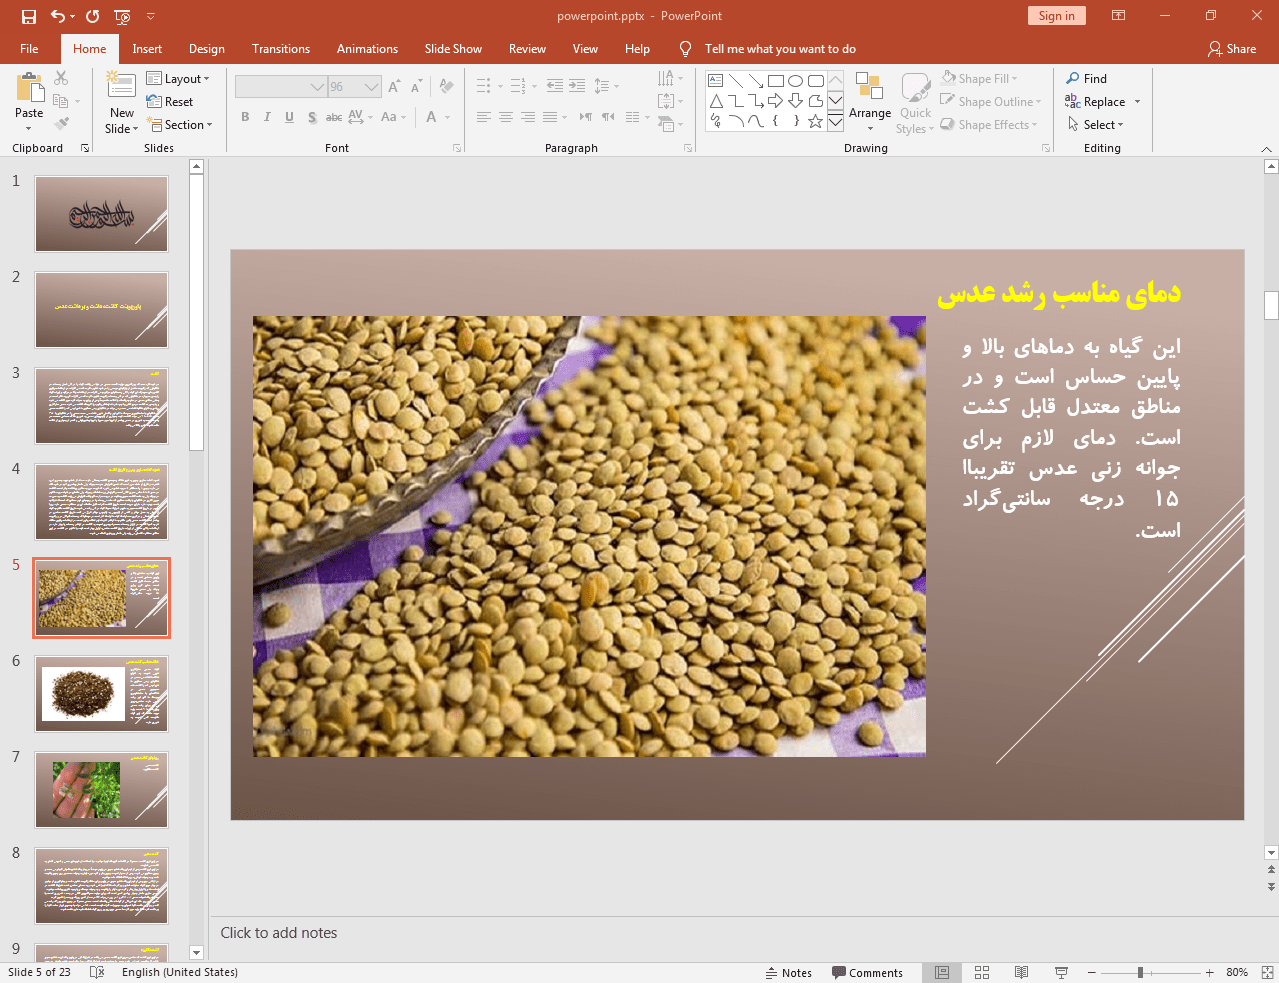The image size is (1279, 983).
Task: Open the Shape Fill dropdown
Action: pyautogui.click(x=979, y=79)
